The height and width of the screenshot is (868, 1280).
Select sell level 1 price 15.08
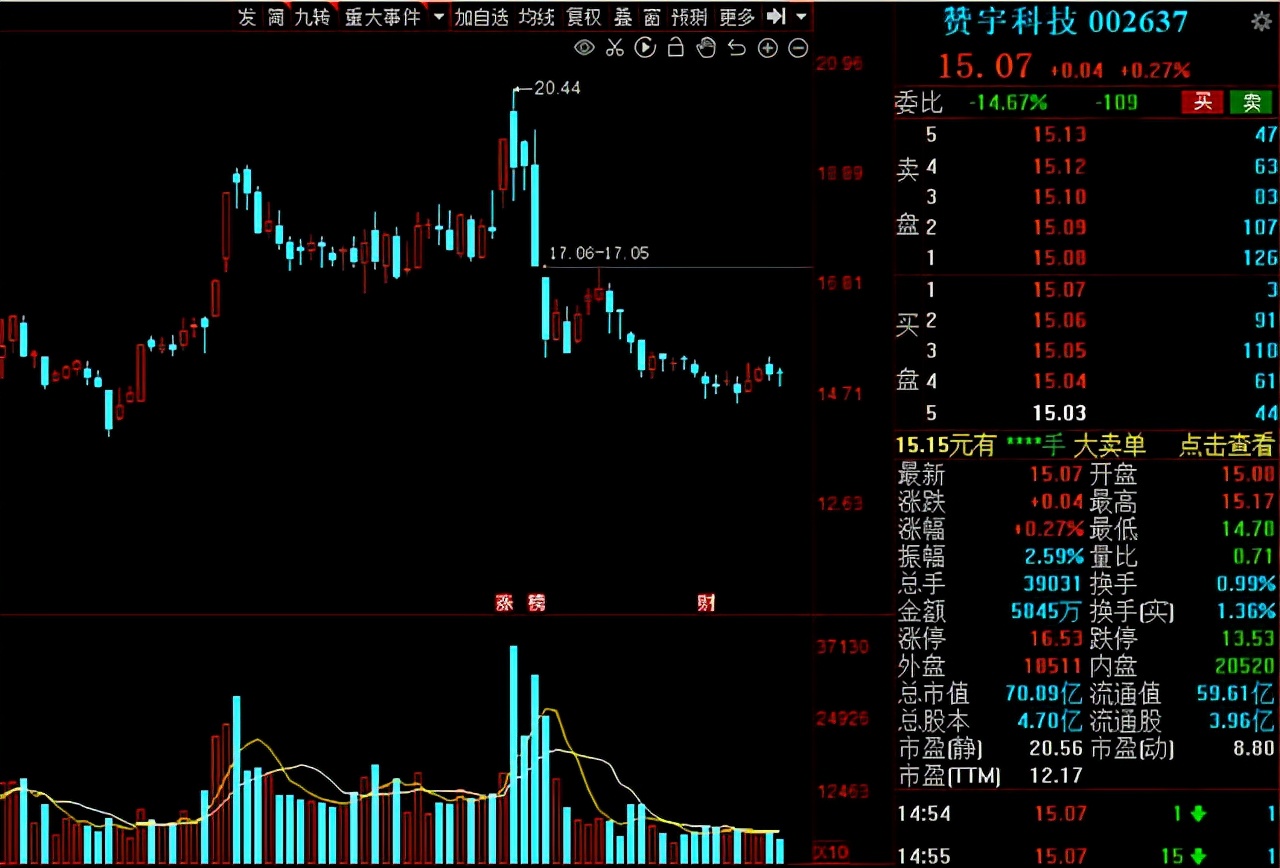[1059, 258]
